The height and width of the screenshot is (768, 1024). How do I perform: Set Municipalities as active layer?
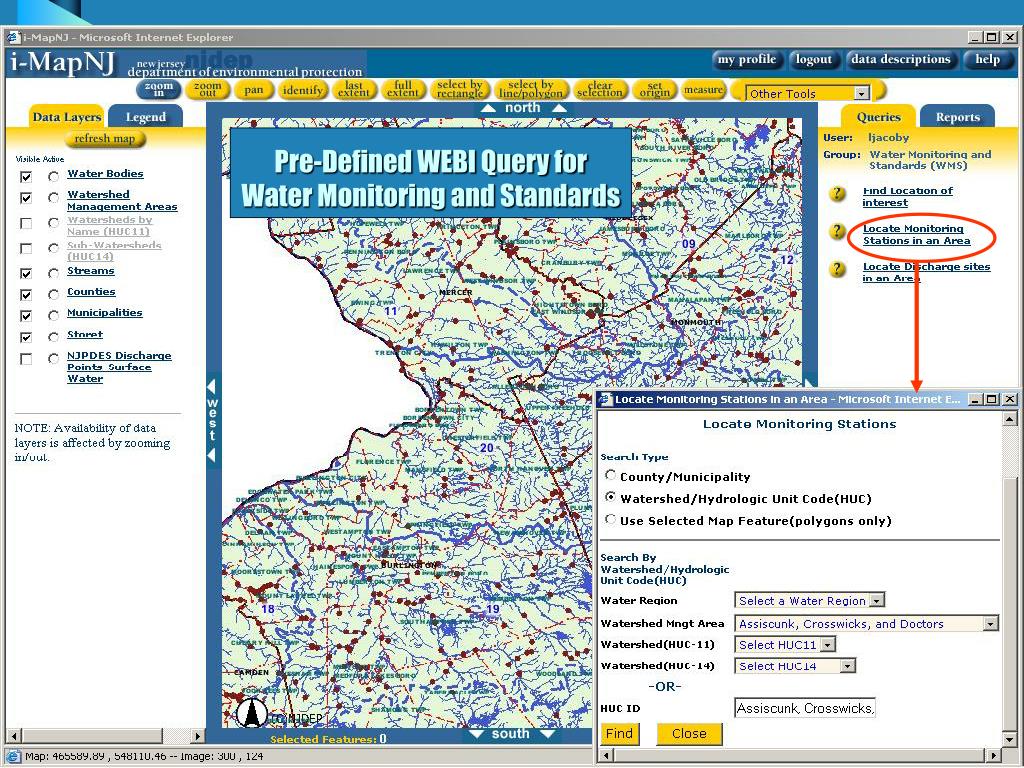click(54, 315)
